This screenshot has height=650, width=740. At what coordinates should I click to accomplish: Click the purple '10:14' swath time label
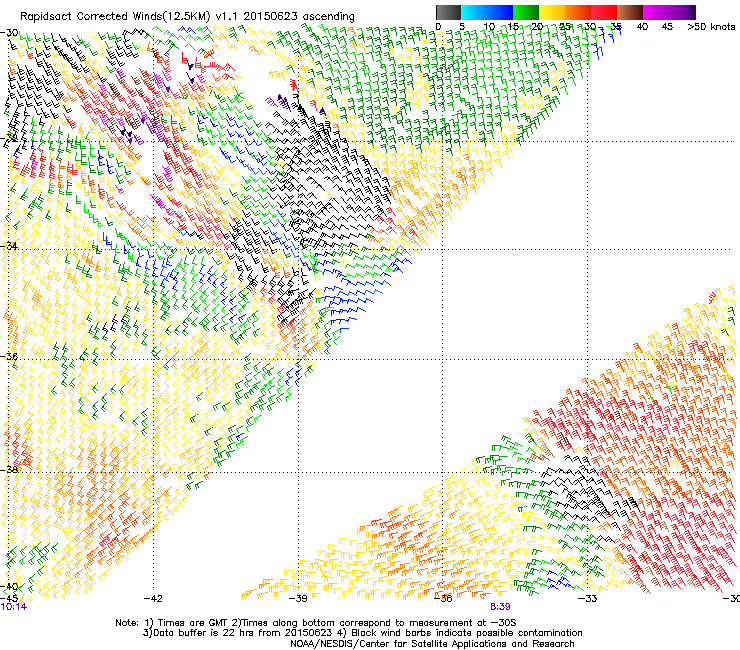(x=14, y=607)
